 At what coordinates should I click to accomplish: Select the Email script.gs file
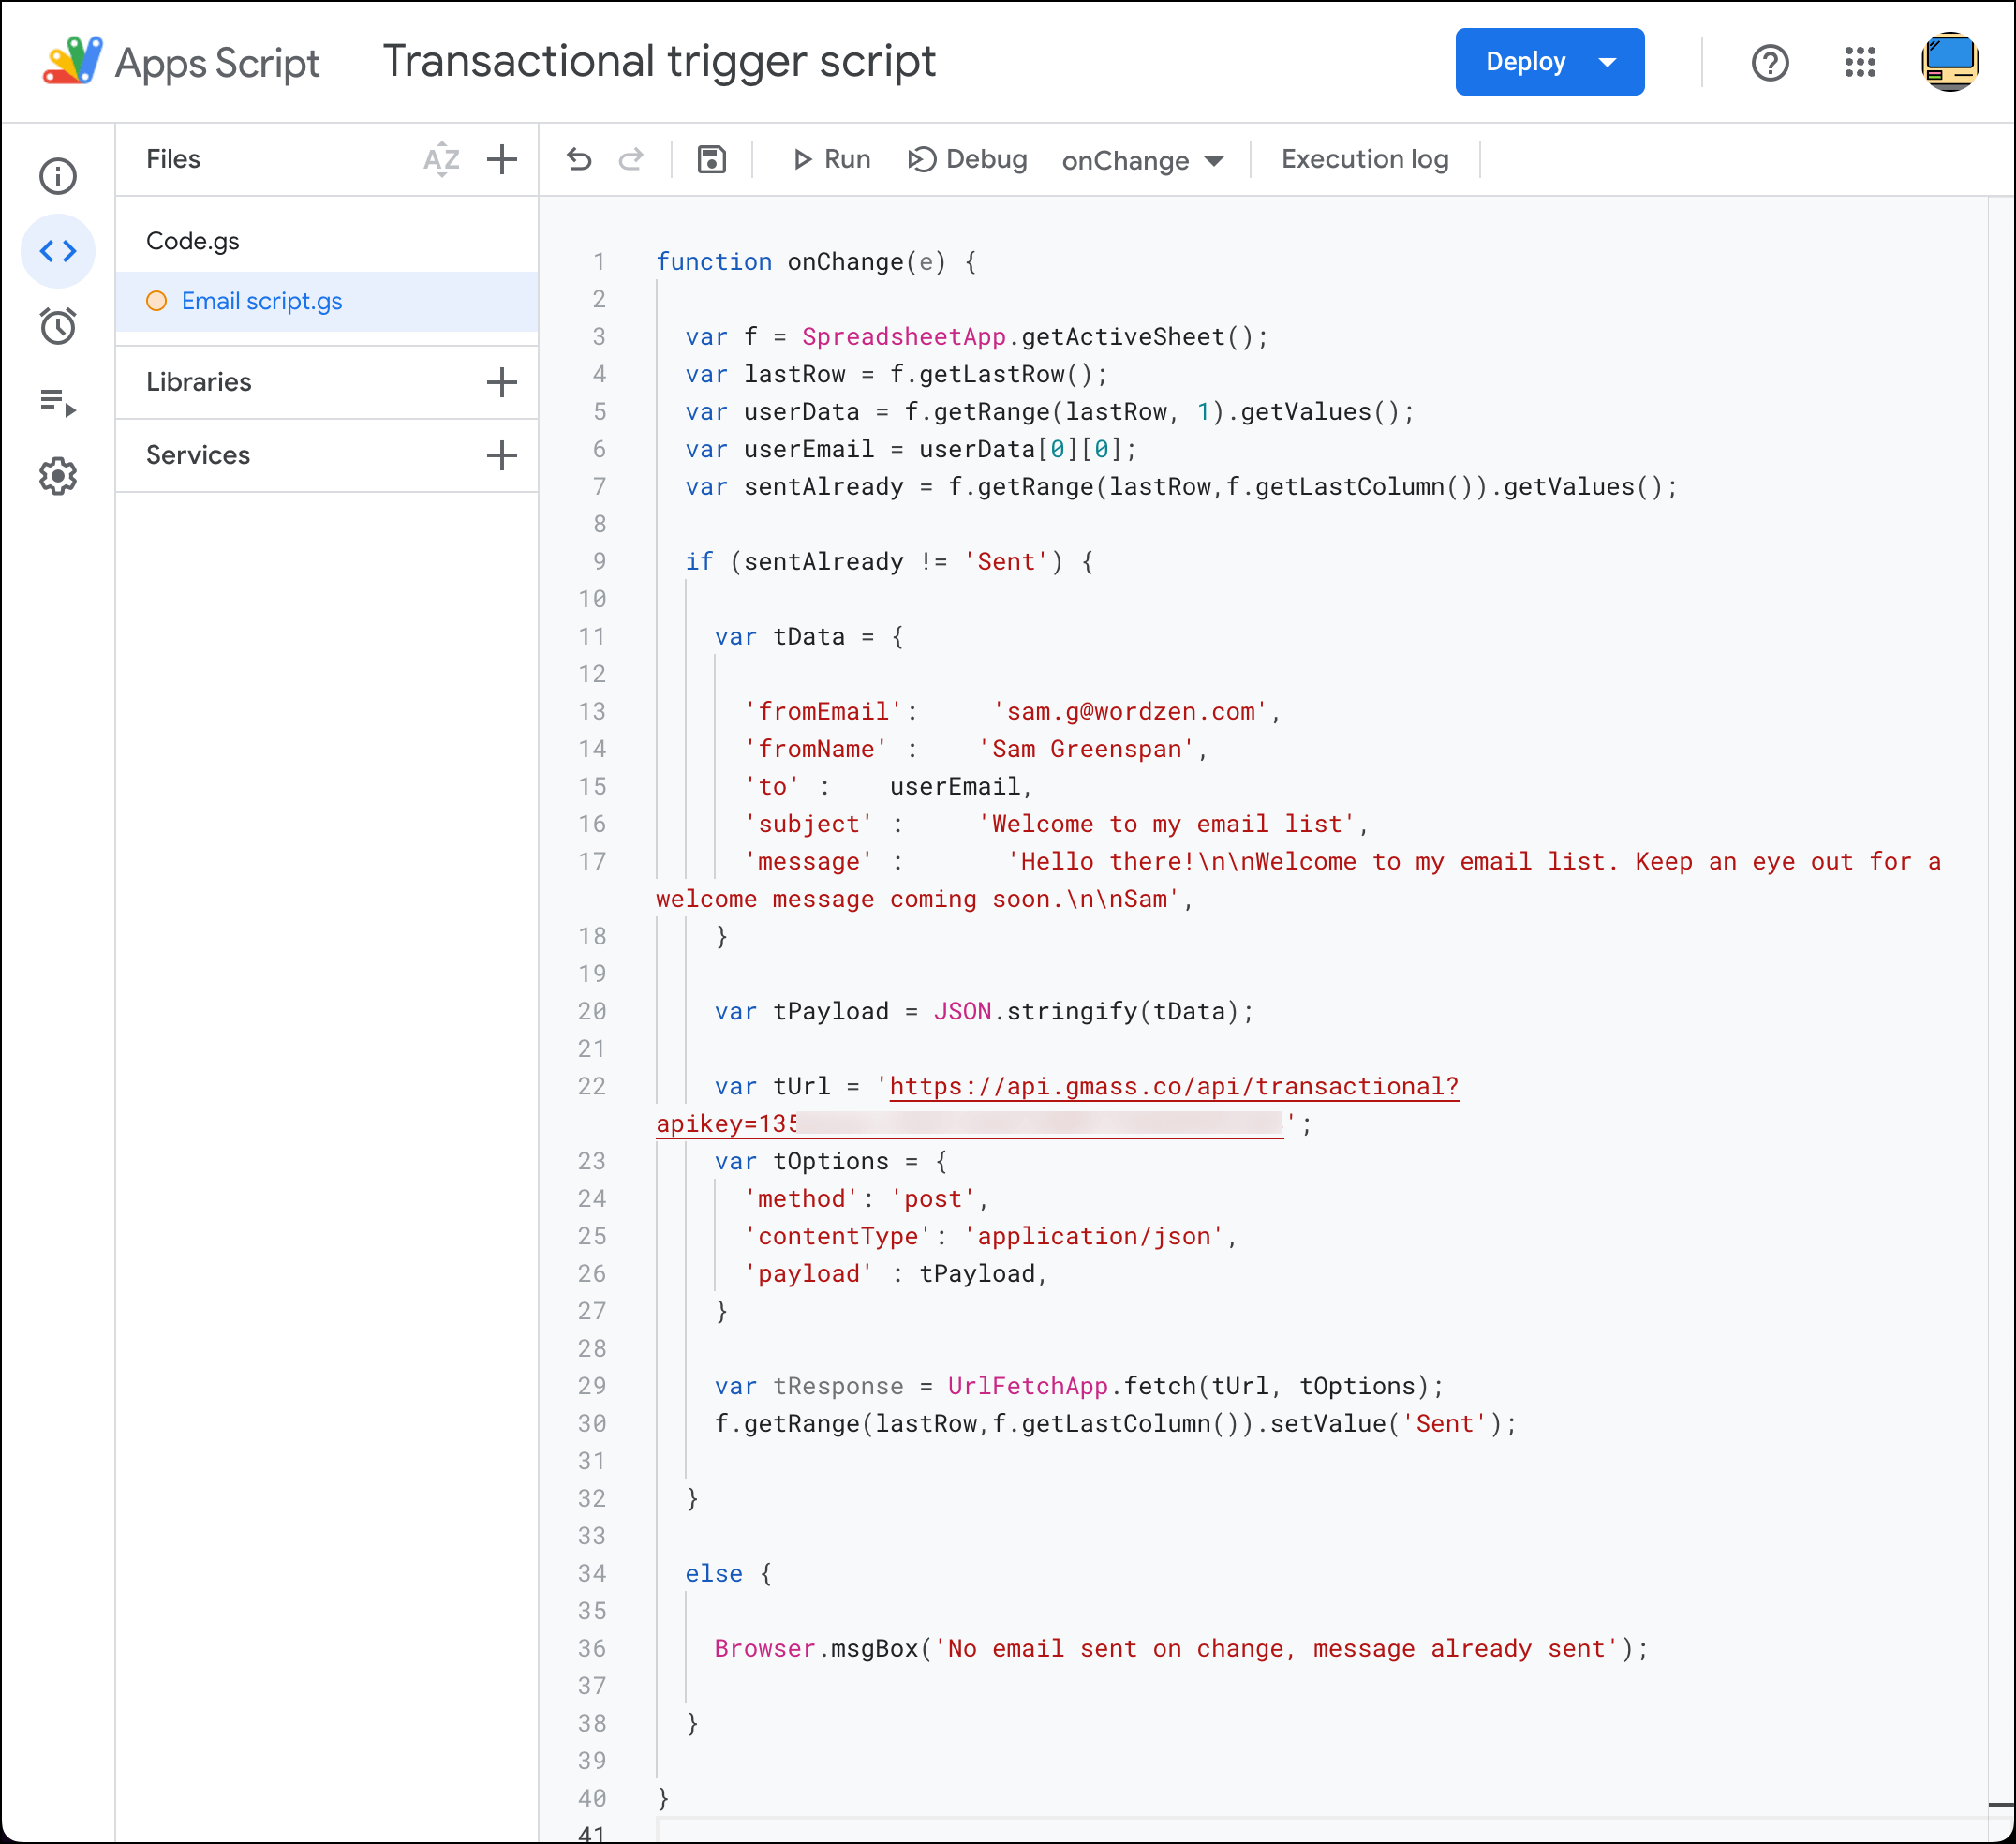327,301
